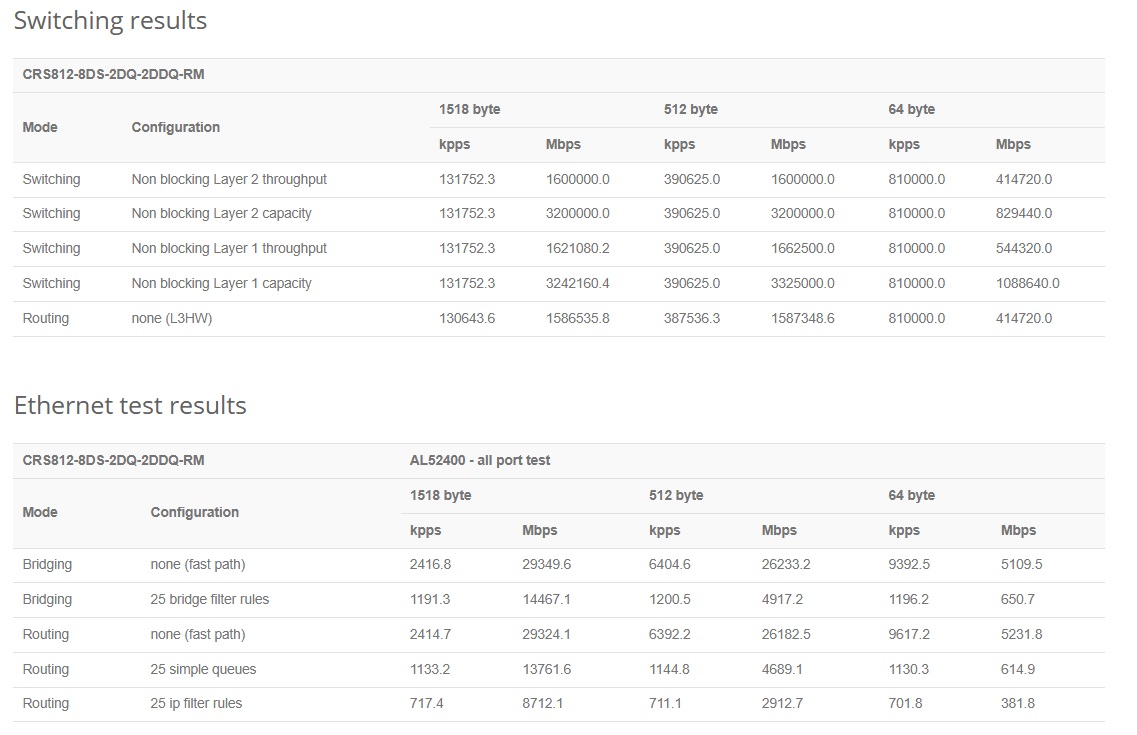Select "Non blocking Layer 1 capacity" row label

tap(221, 283)
